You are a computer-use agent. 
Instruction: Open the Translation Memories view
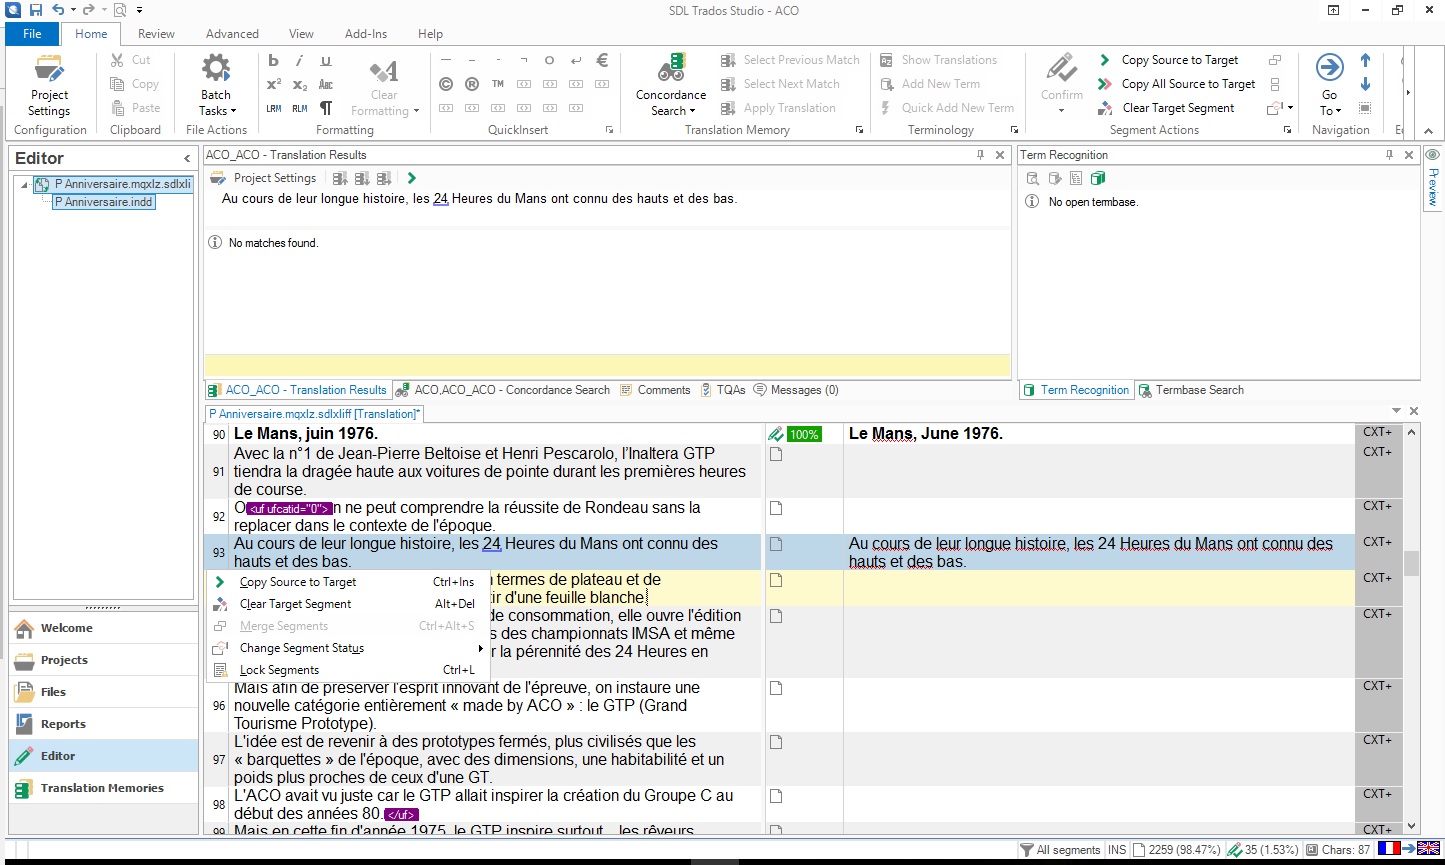pos(104,788)
